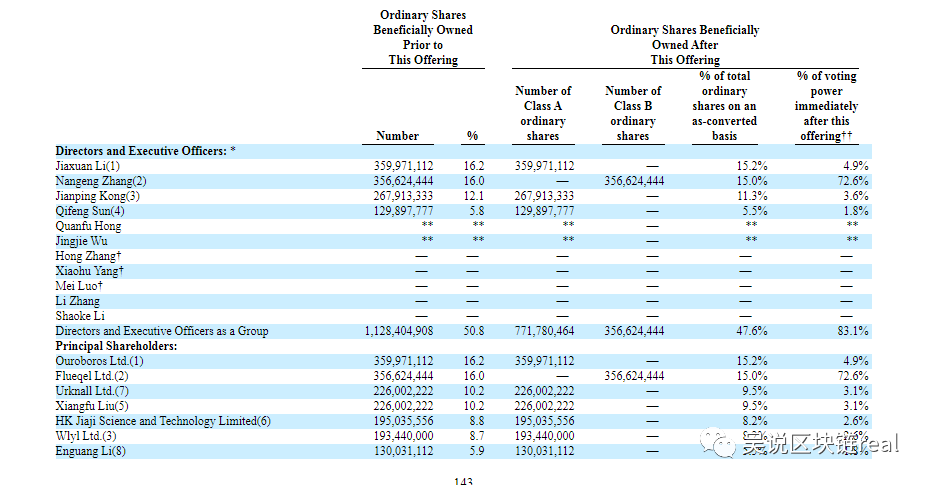Select the name Xiaohu Yang†
The height and width of the screenshot is (485, 930).
(90, 271)
